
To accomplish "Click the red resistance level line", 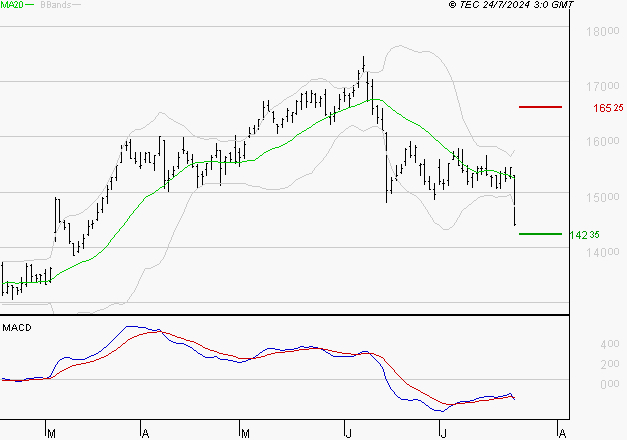I will point(540,107).
